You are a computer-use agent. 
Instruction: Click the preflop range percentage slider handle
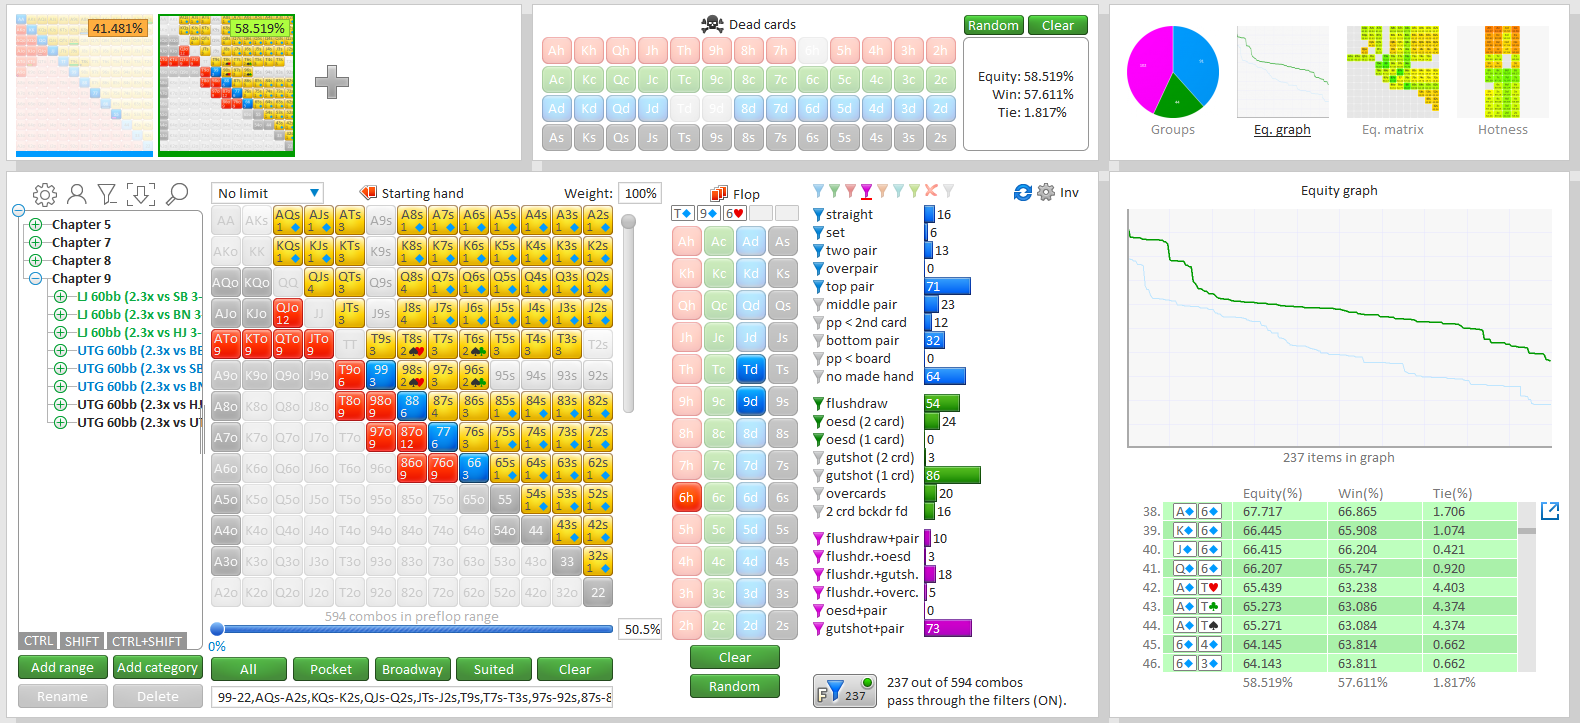coord(217,629)
